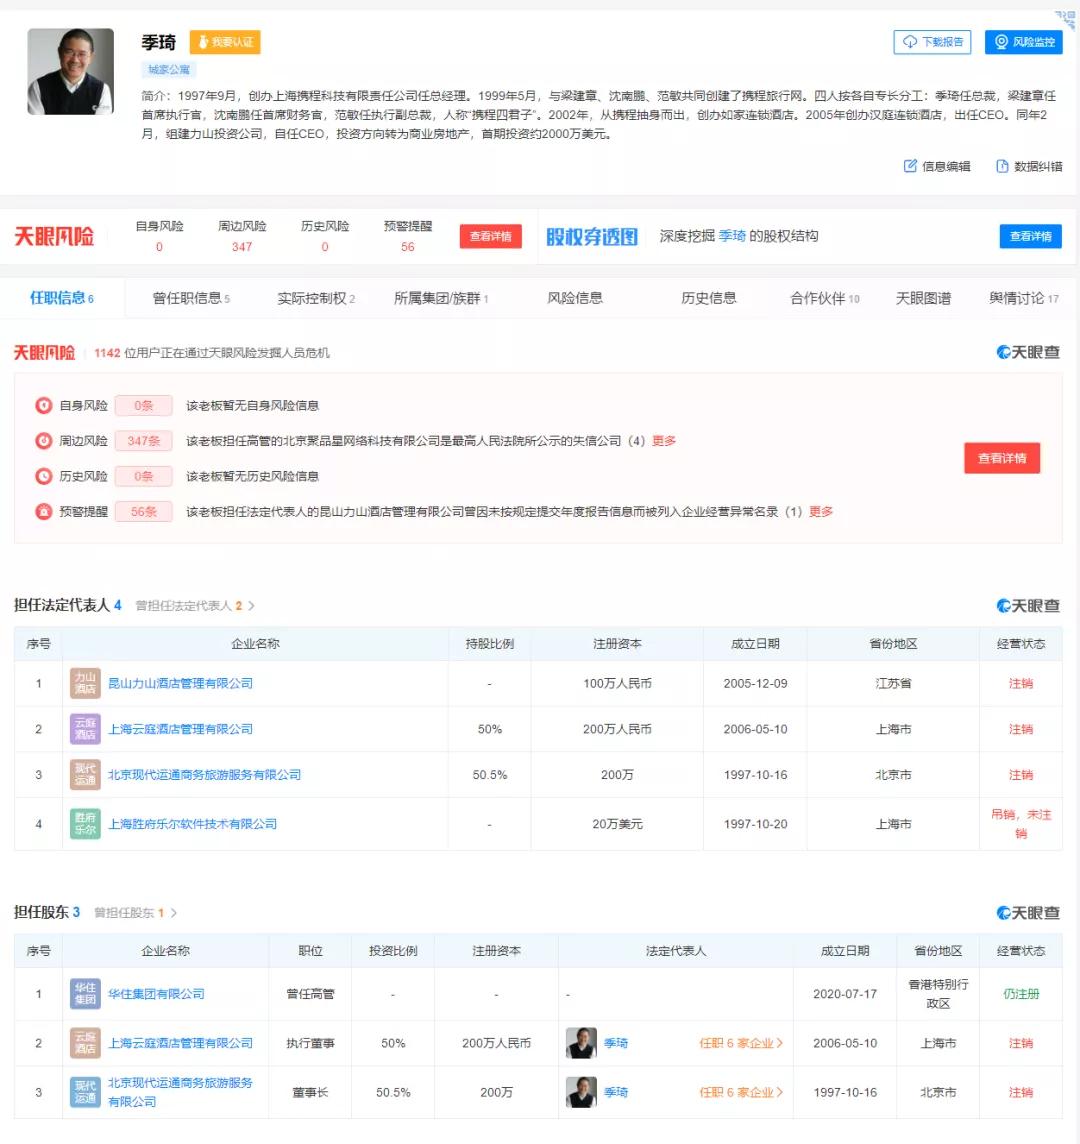Click the 数据纠错 document correction icon
The height and width of the screenshot is (1144, 1080).
(x=1003, y=168)
